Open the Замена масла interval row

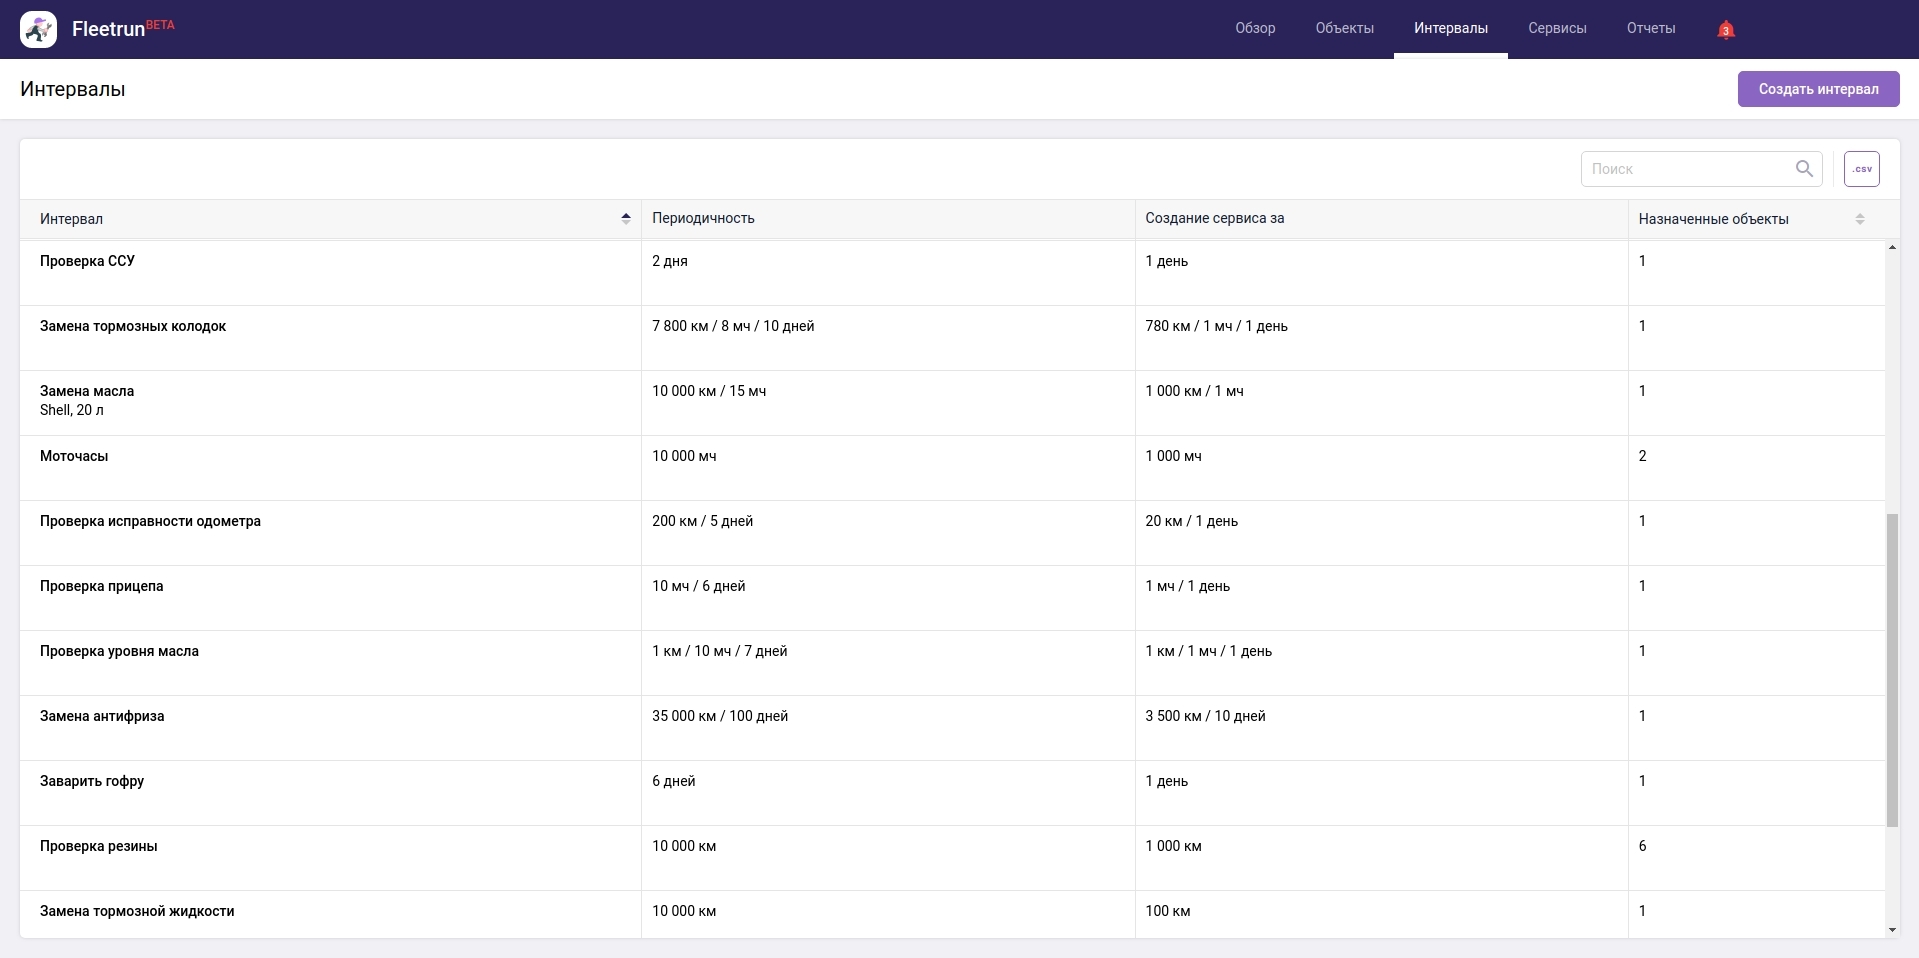click(87, 391)
